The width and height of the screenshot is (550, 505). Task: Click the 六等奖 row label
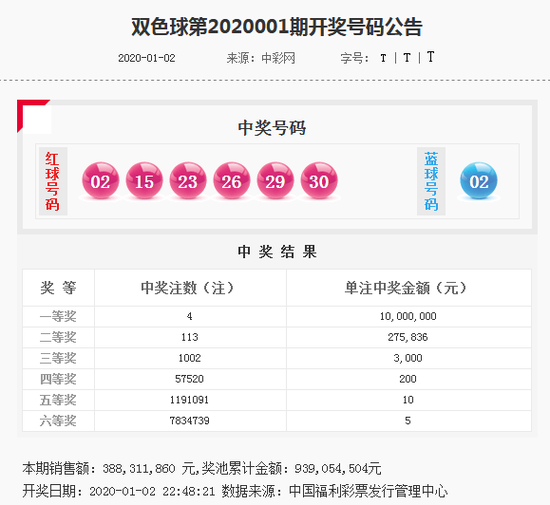click(x=58, y=420)
